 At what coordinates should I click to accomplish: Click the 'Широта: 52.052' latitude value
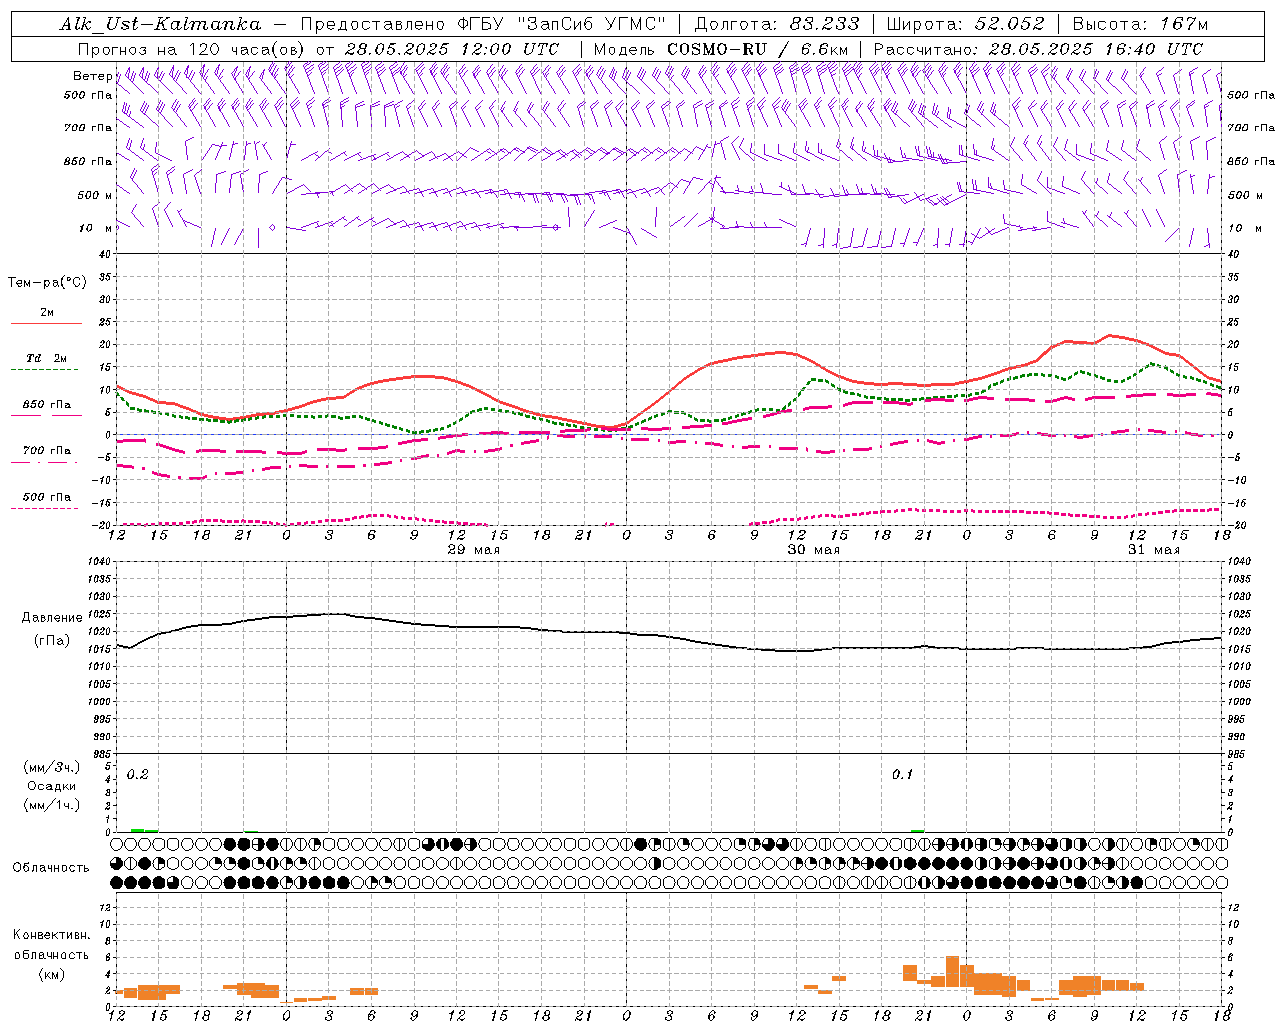point(966,24)
